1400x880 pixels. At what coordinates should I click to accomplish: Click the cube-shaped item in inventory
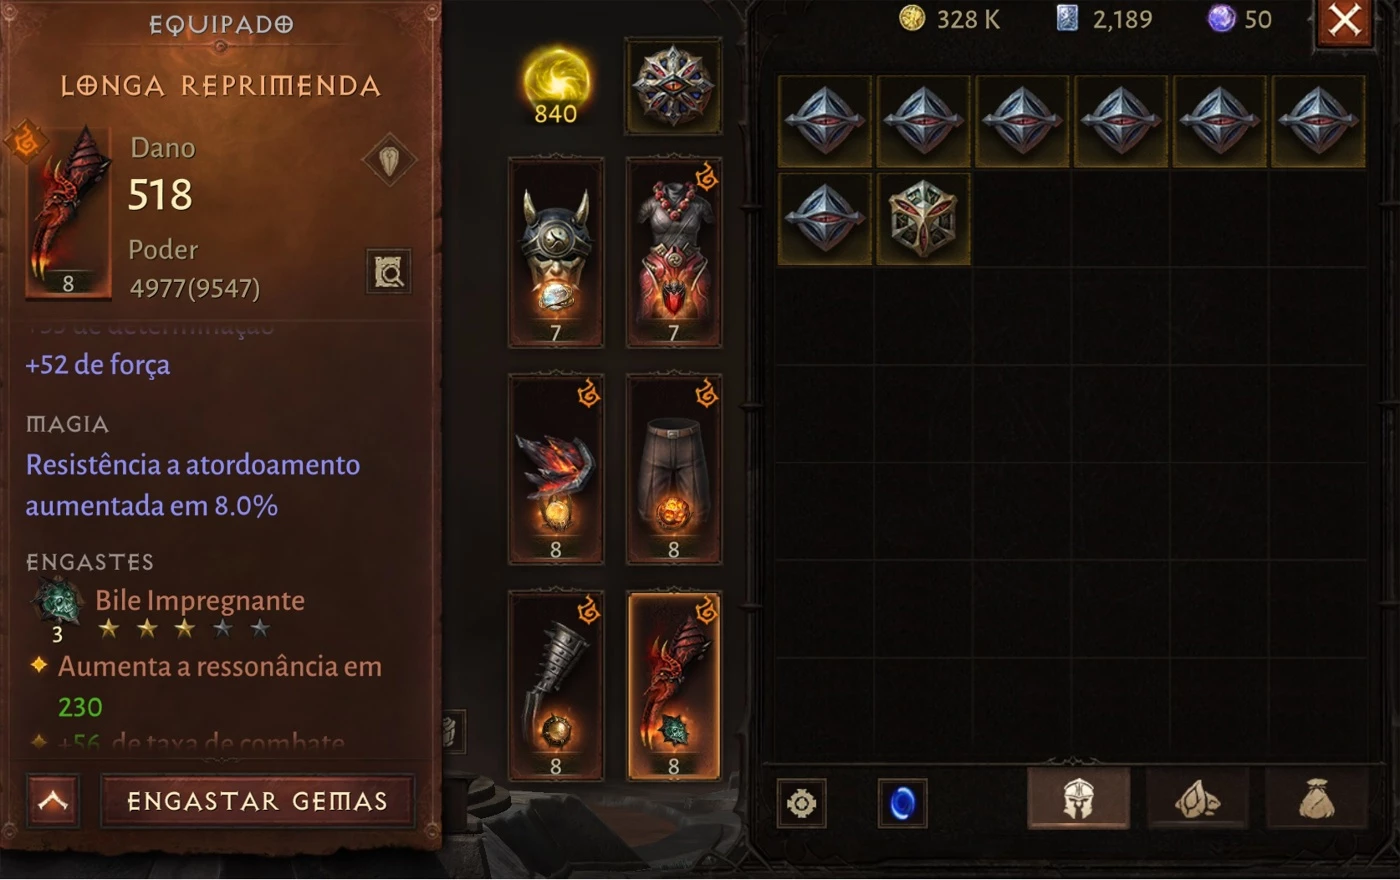923,218
